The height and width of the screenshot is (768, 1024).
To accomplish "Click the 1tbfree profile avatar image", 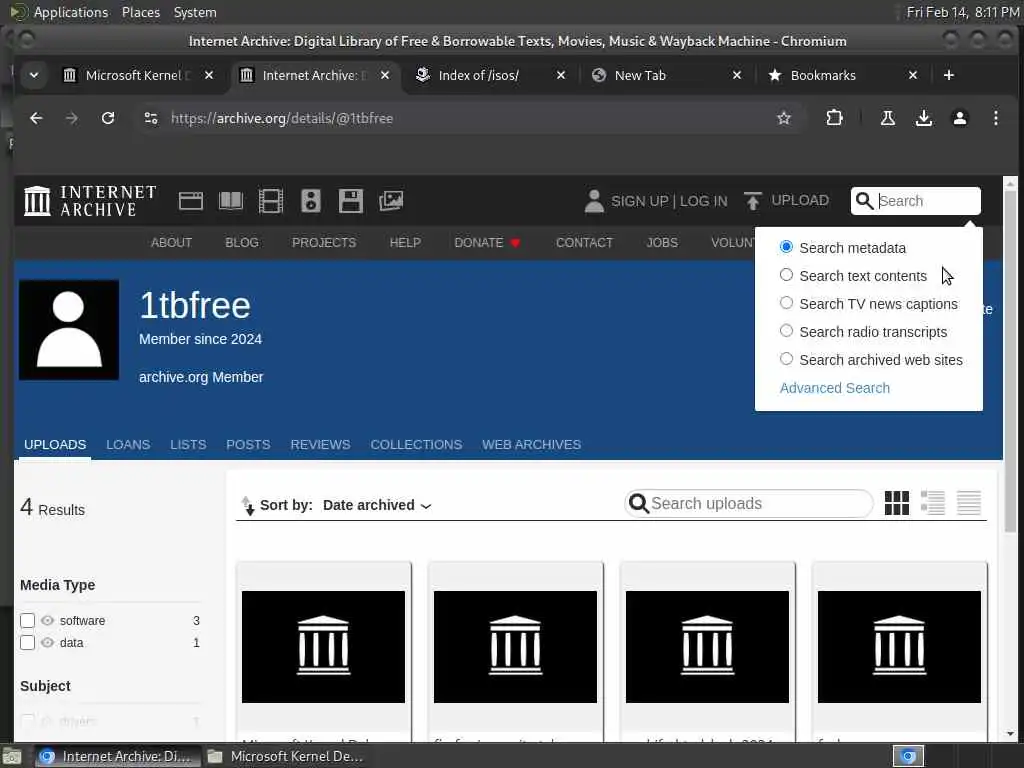I will pyautogui.click(x=69, y=330).
